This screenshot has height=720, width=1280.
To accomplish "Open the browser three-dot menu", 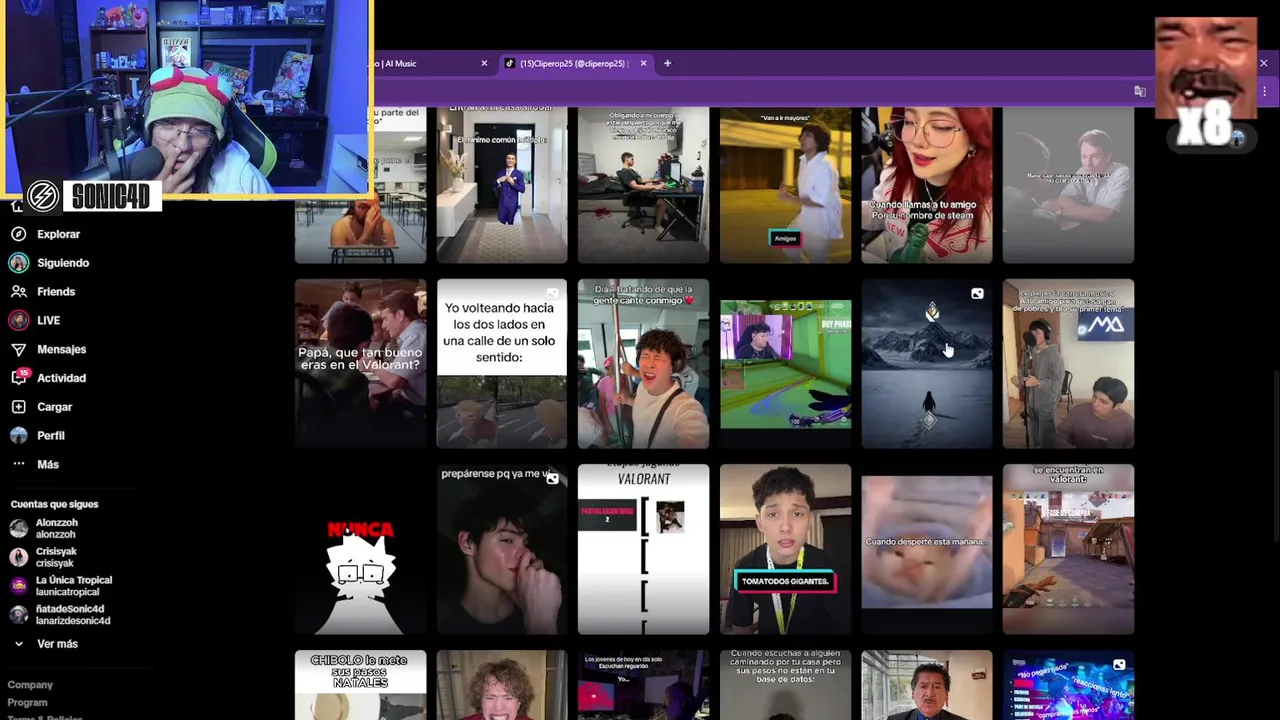I will (1264, 91).
